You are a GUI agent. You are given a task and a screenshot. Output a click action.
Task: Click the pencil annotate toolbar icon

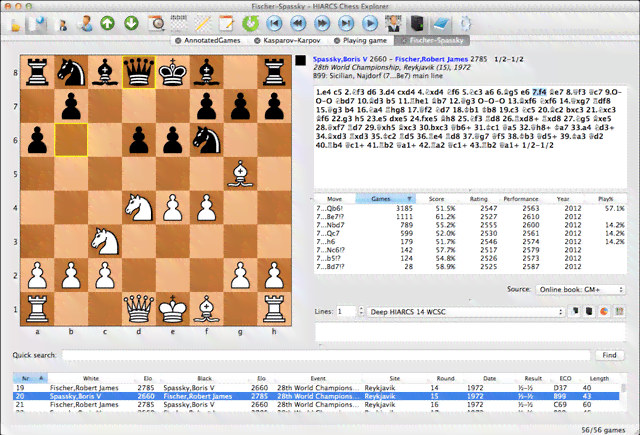(203, 24)
